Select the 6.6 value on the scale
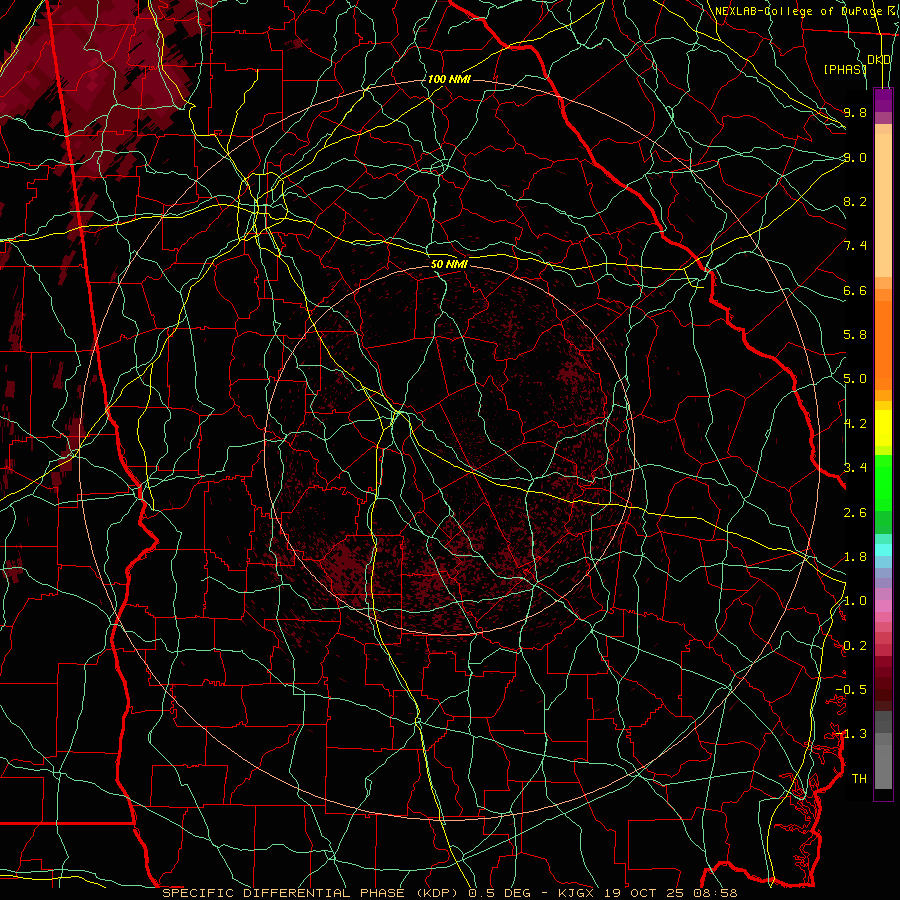The height and width of the screenshot is (900, 900). pos(855,290)
